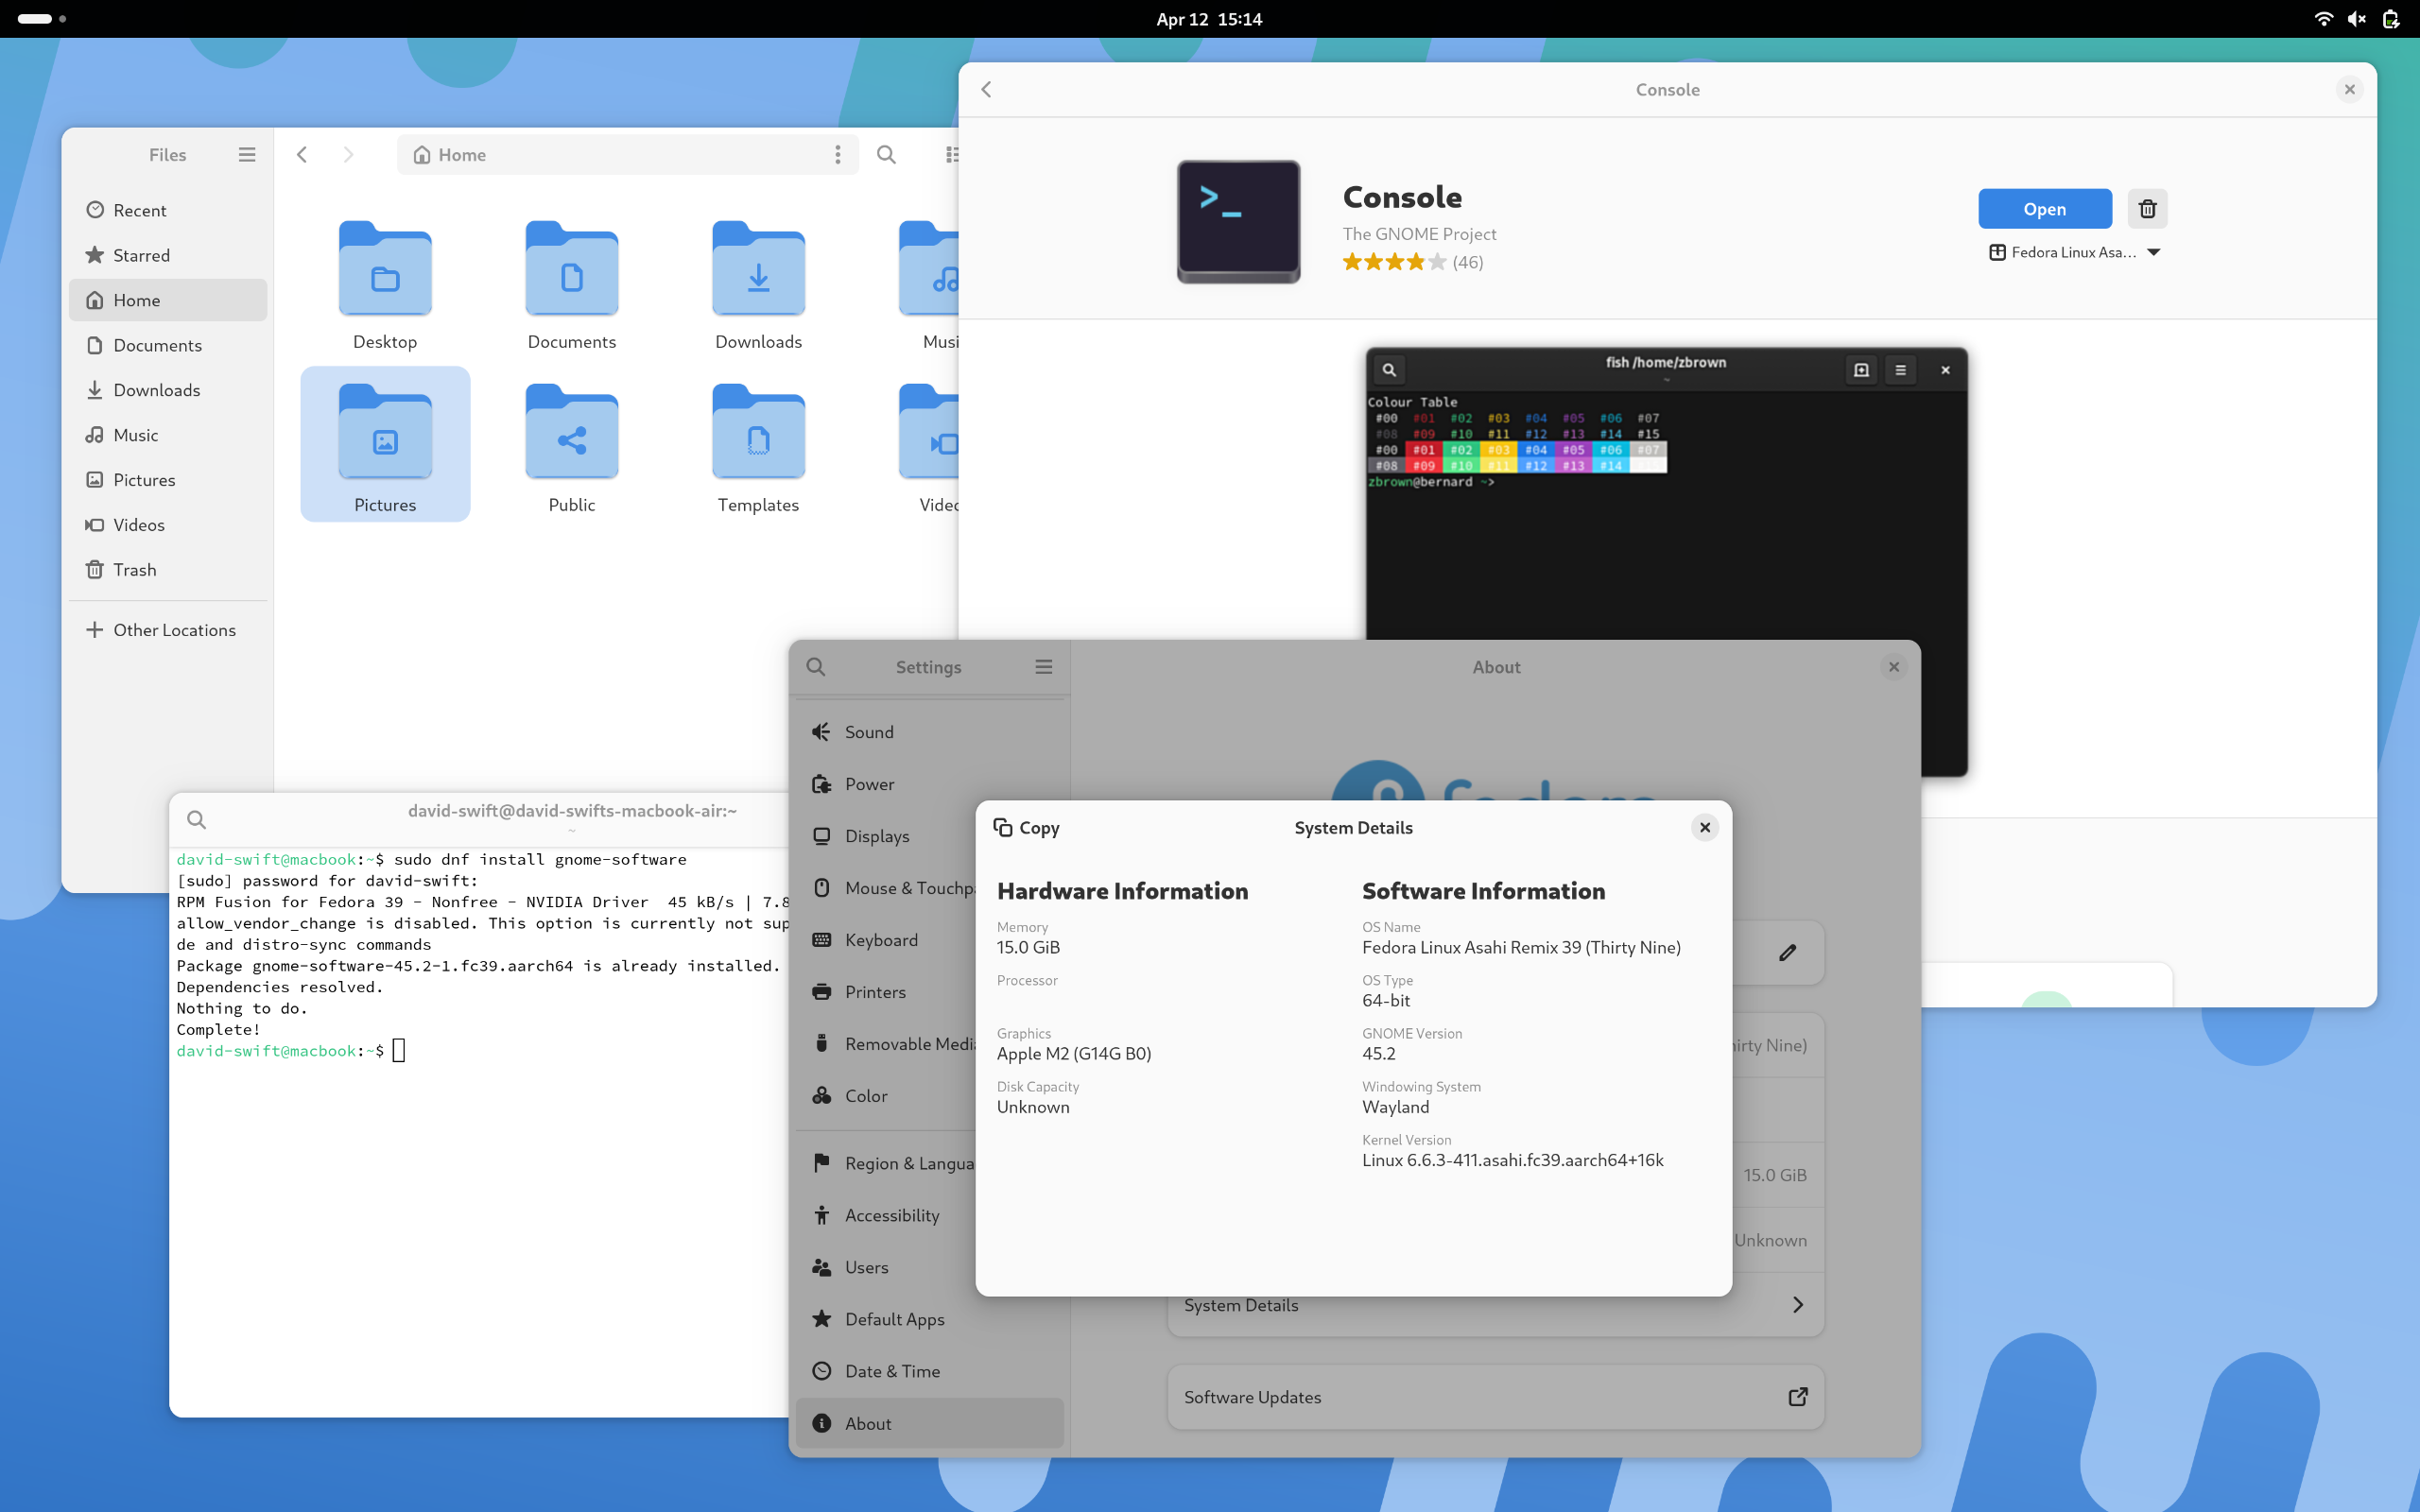This screenshot has width=2420, height=1512.
Task: Select Sound in Settings sidebar
Action: tap(868, 732)
